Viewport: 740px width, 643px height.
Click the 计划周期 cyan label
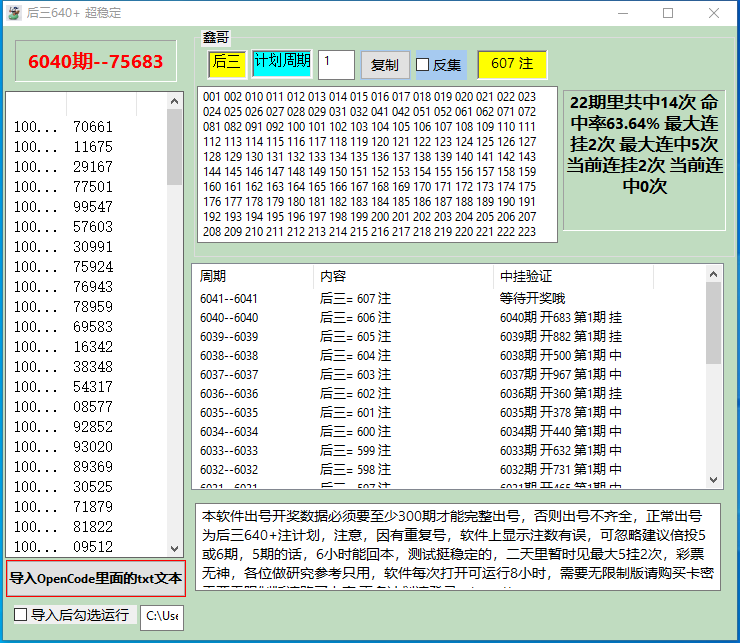282,63
